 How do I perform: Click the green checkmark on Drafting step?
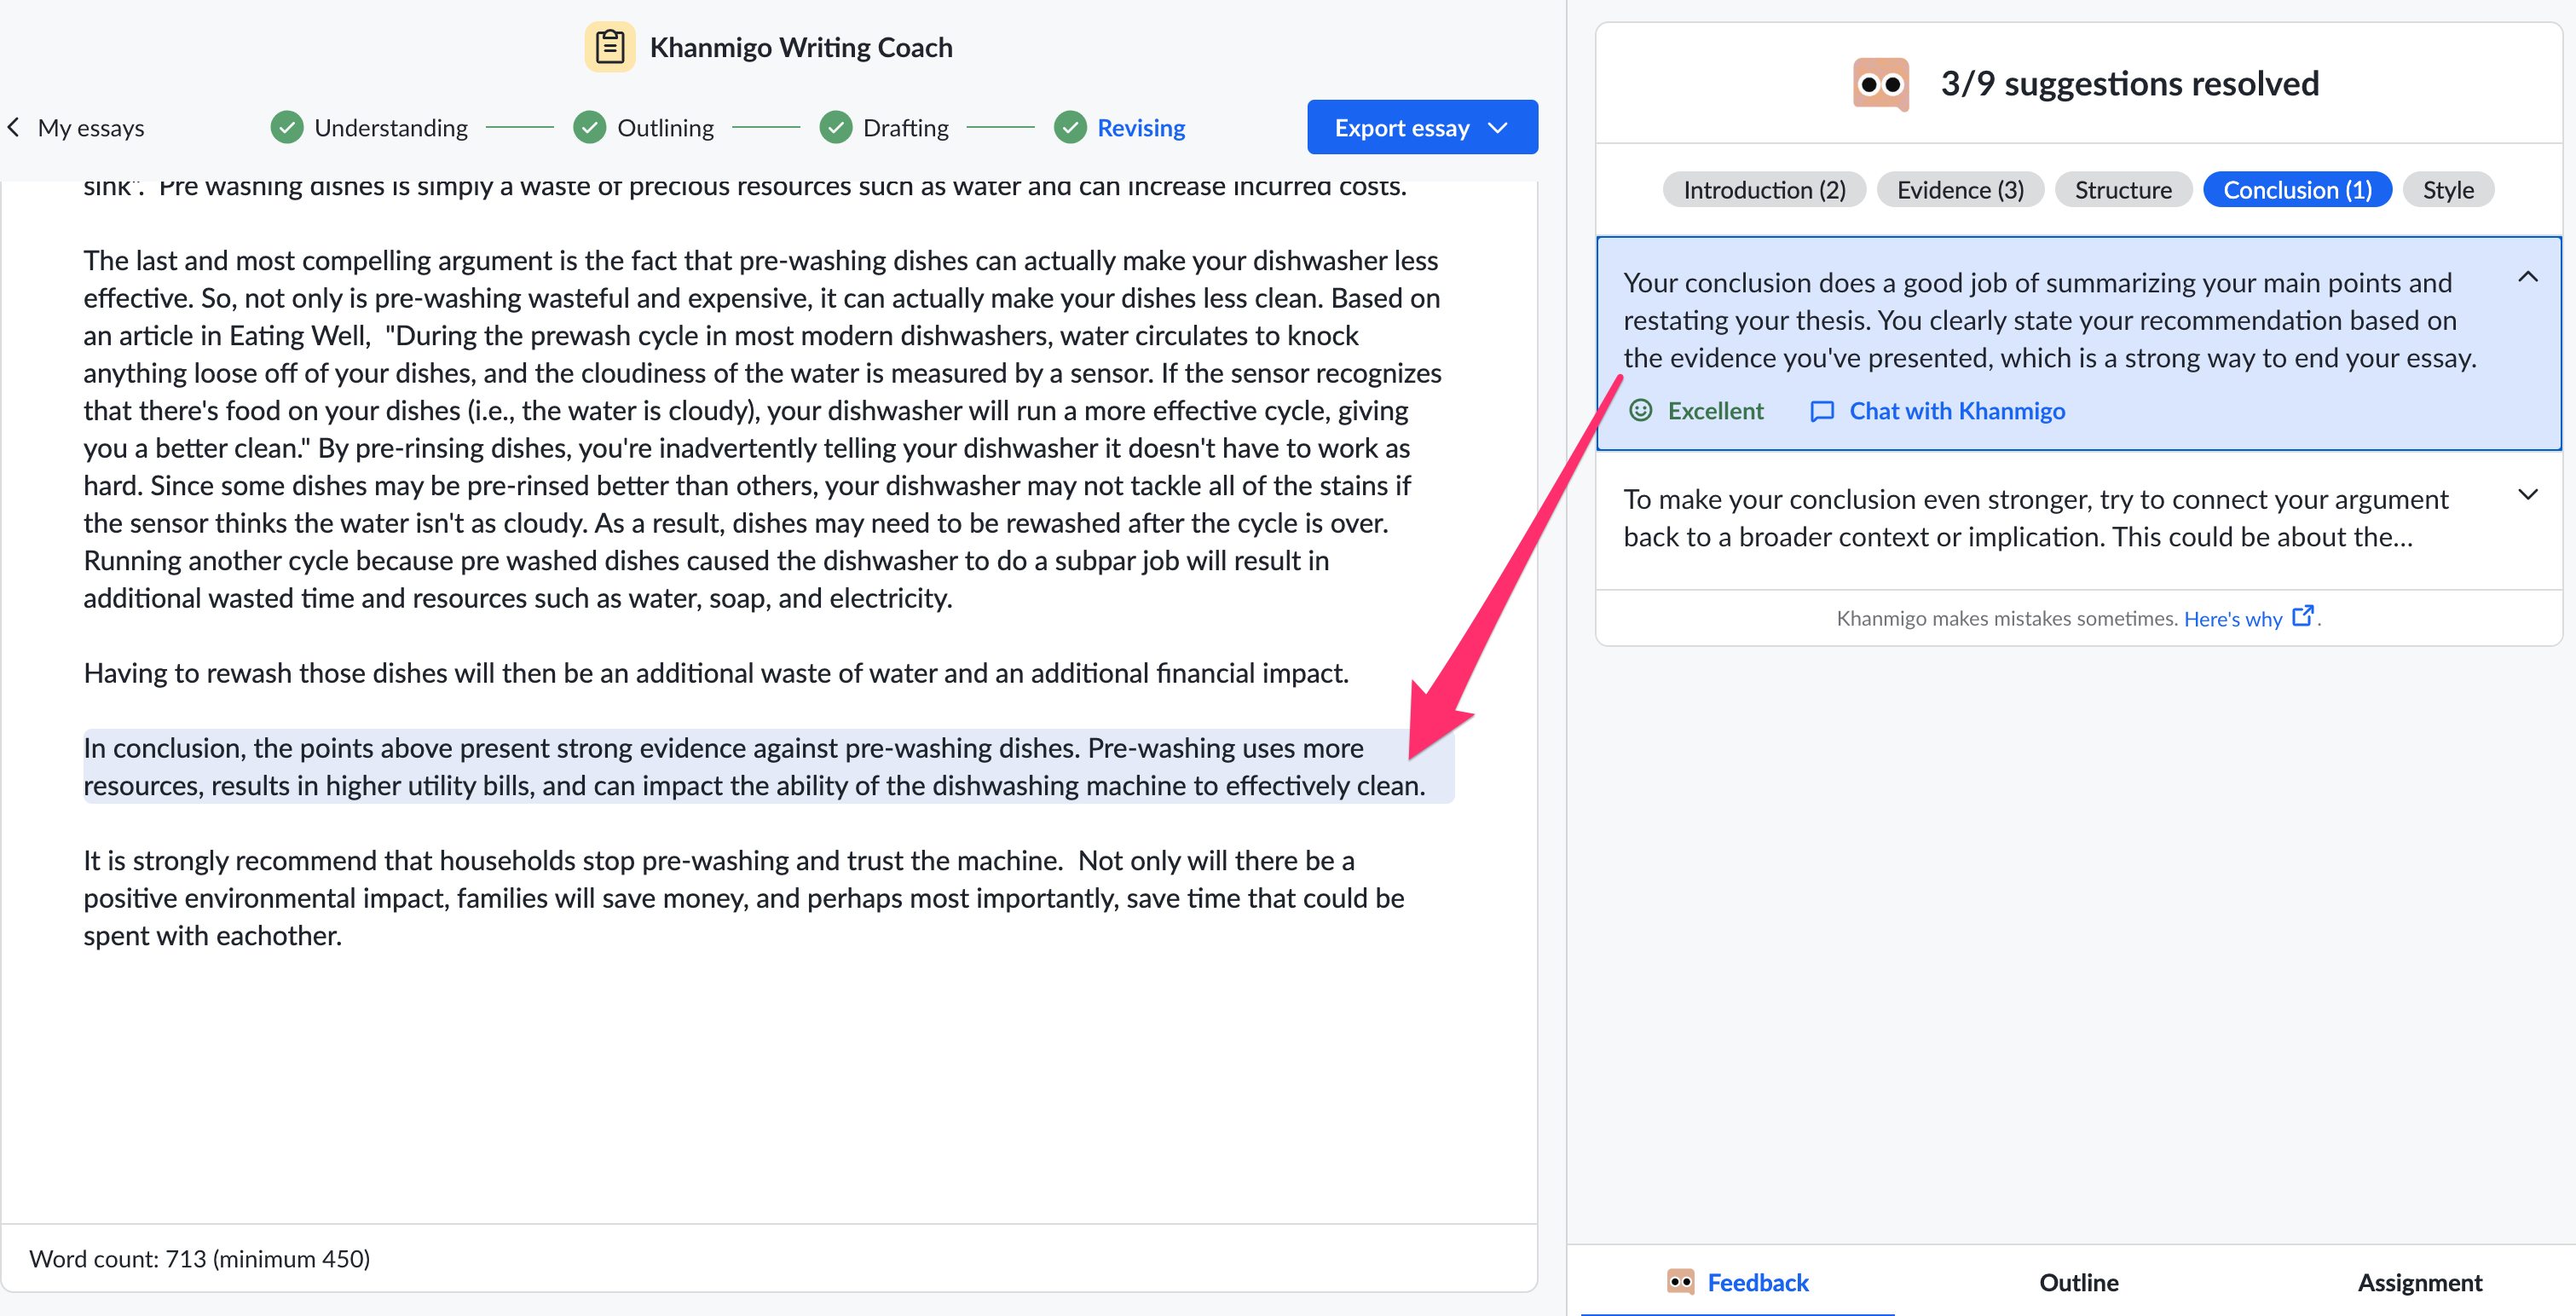tap(836, 127)
